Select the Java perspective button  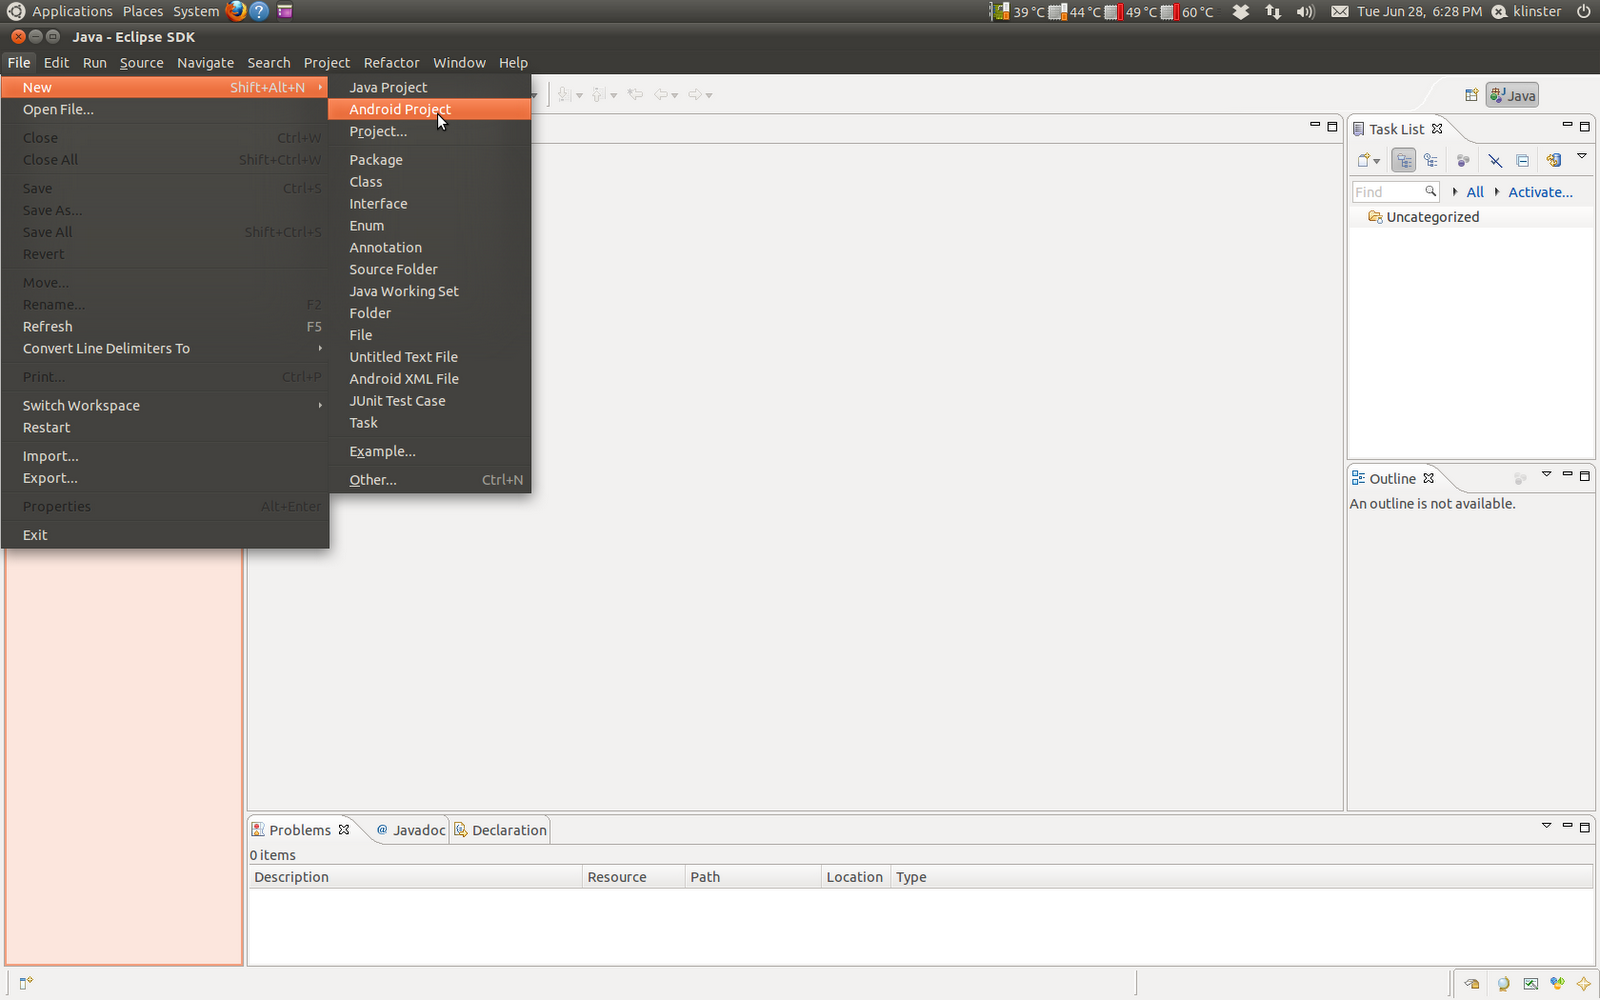coord(1512,95)
